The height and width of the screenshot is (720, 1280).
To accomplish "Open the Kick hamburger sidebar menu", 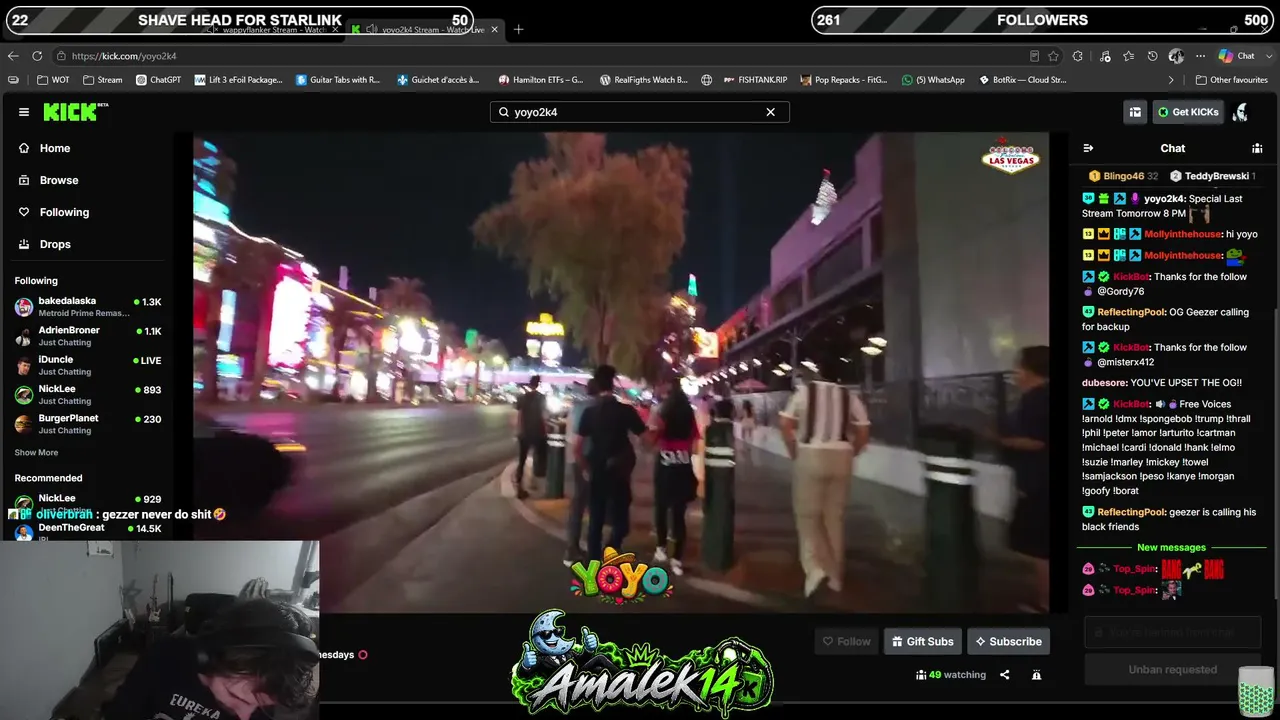I will coord(24,112).
